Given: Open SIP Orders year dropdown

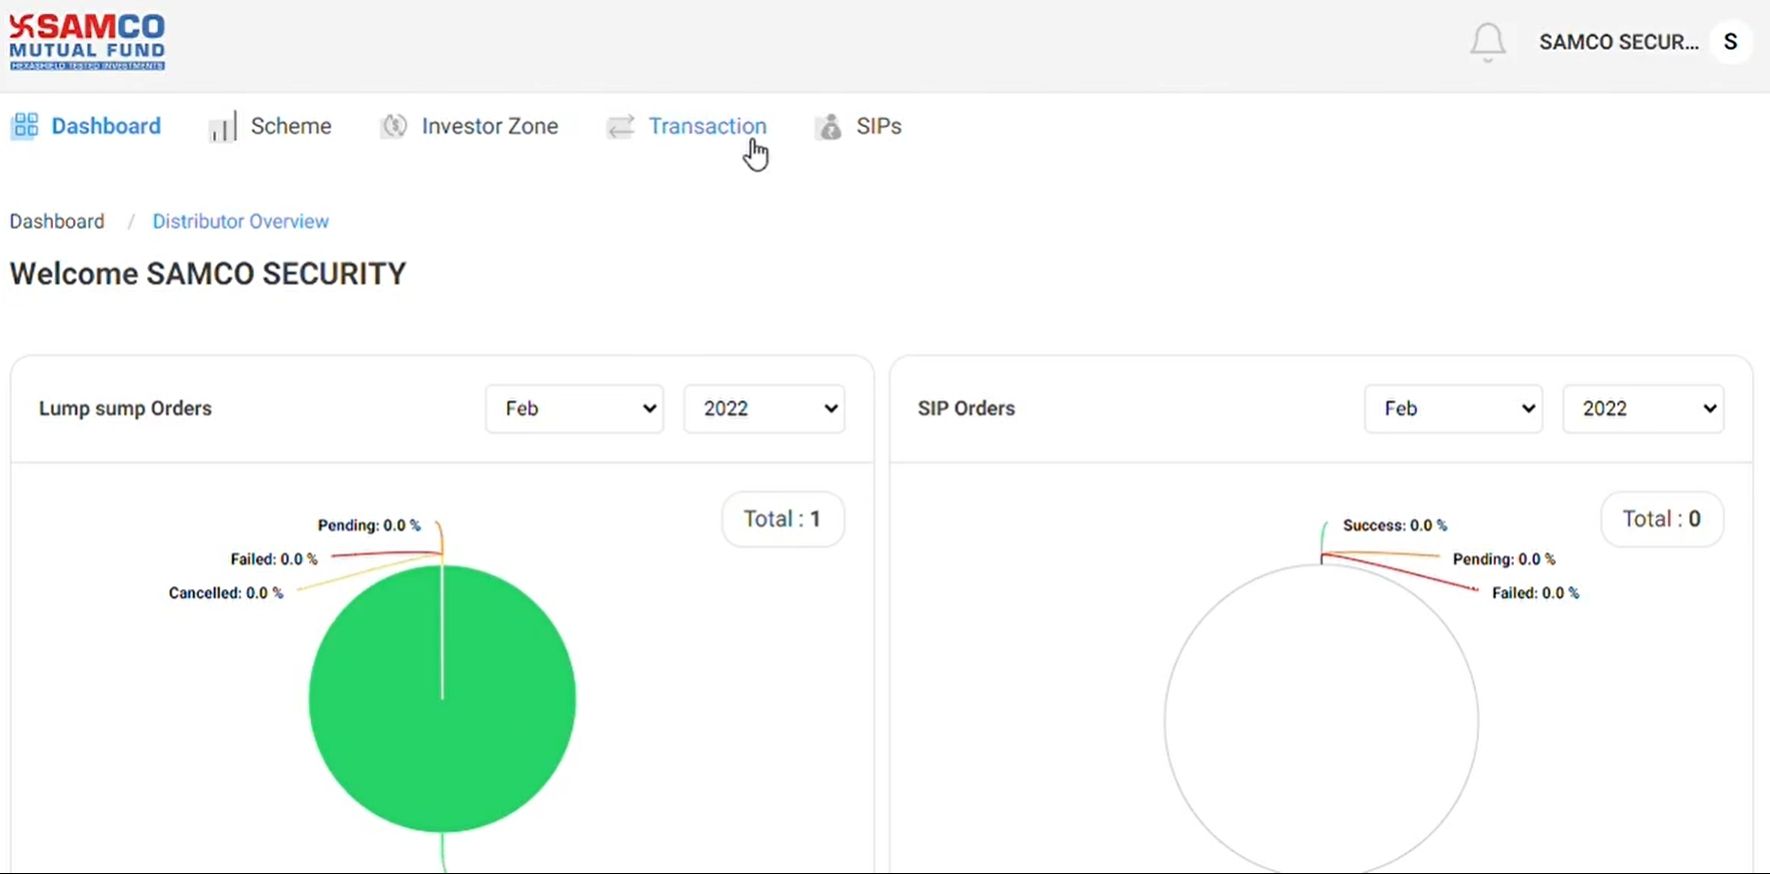Looking at the screenshot, I should click(1643, 409).
